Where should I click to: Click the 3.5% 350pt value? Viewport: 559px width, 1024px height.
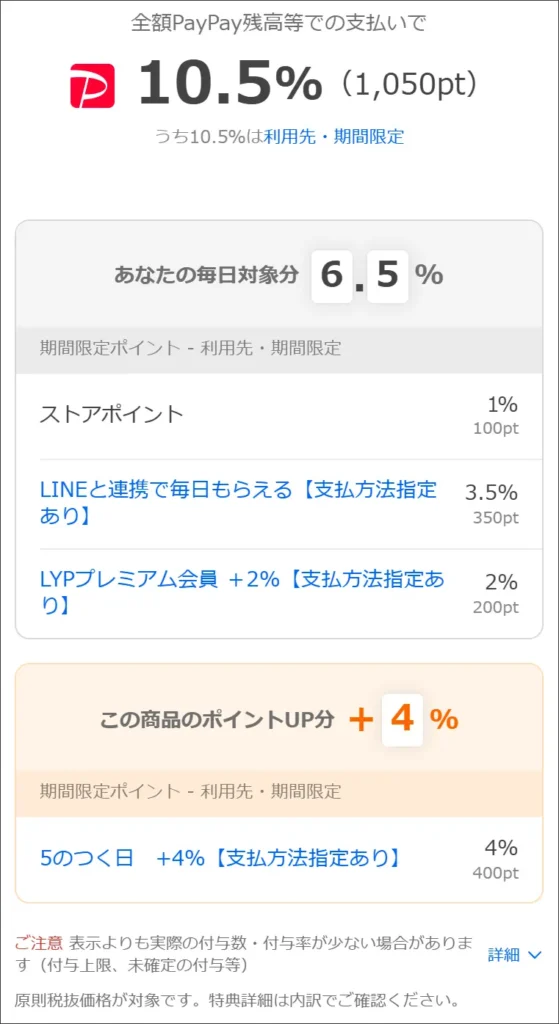click(492, 504)
